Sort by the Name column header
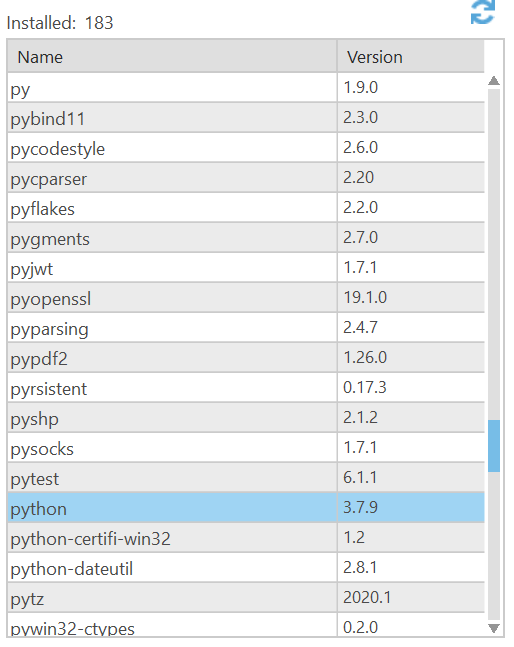This screenshot has height=647, width=514. 172,57
